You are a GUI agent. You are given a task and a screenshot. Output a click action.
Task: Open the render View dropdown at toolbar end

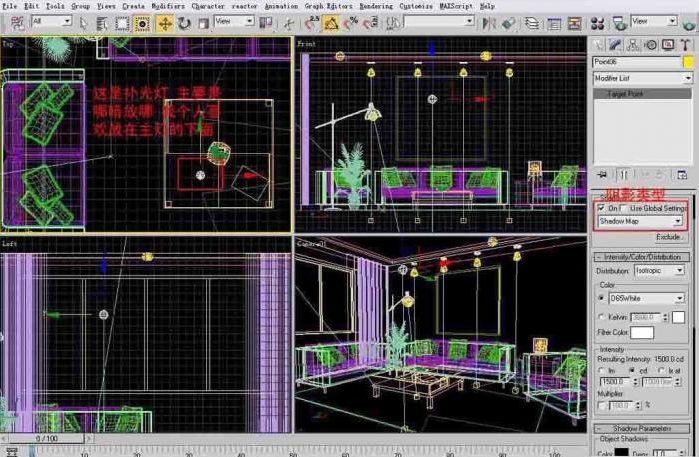[x=654, y=21]
